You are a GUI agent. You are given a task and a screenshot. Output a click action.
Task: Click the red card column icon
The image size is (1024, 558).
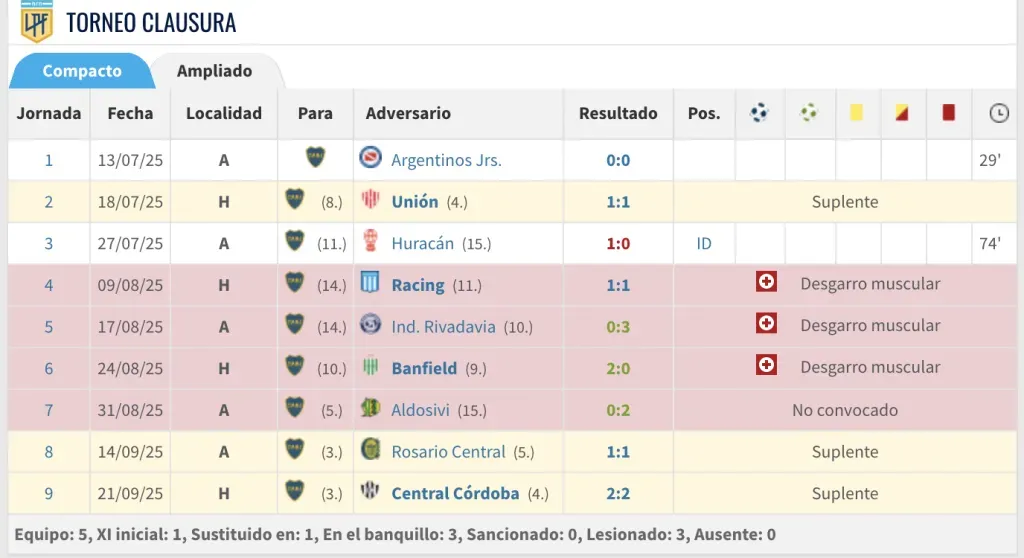(948, 113)
